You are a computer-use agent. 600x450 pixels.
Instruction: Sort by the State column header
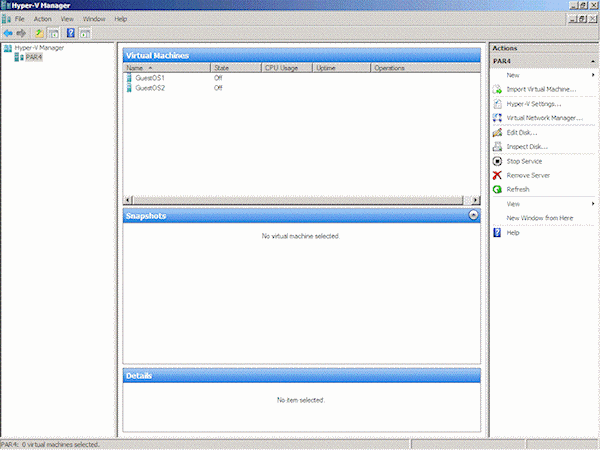pyautogui.click(x=236, y=68)
